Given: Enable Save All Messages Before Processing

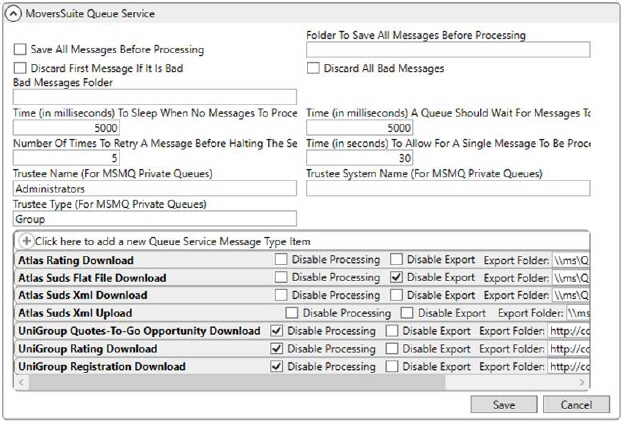Looking at the screenshot, I should (21, 49).
